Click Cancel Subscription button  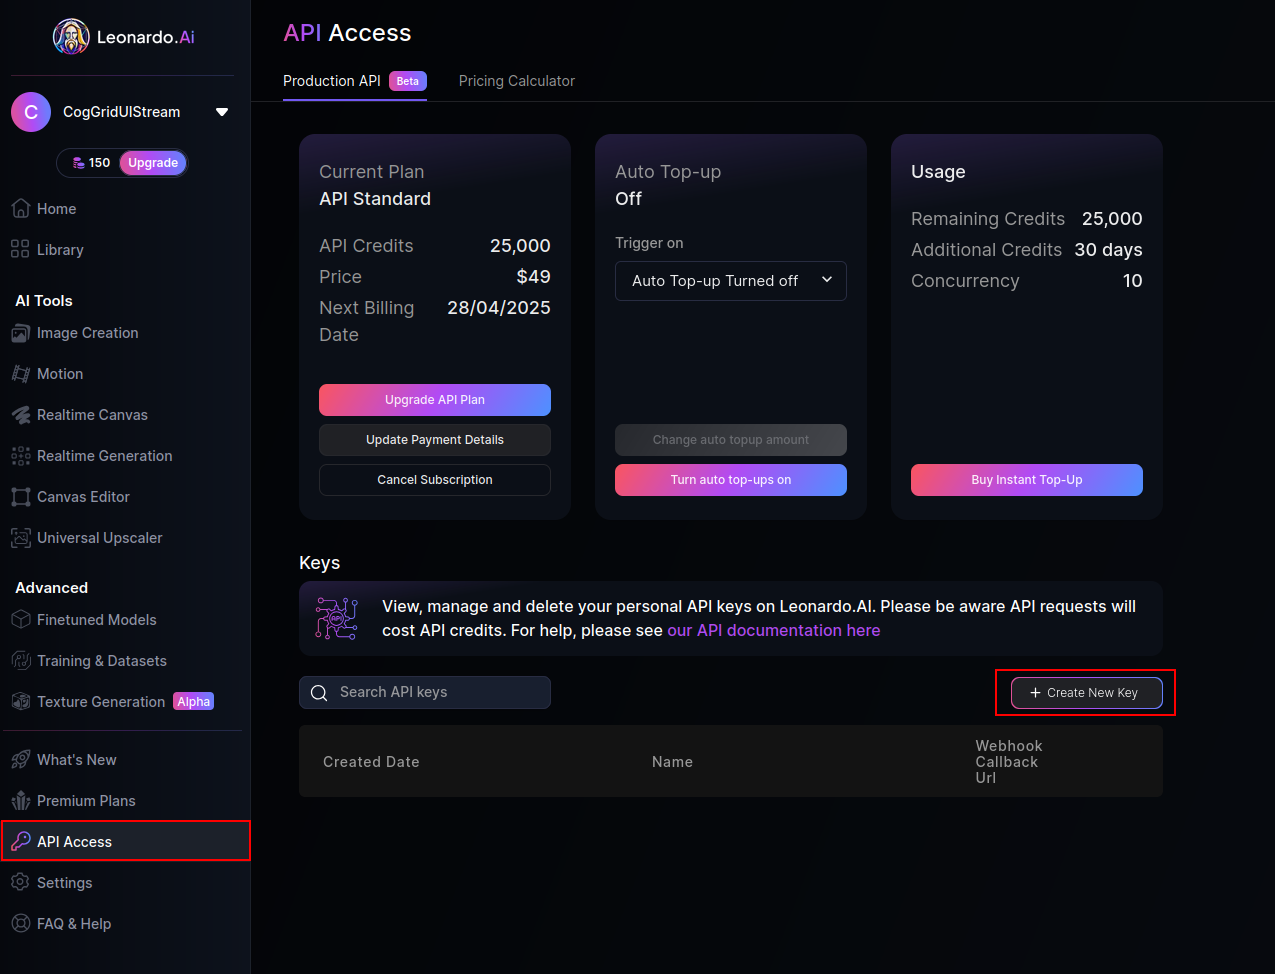[435, 480]
